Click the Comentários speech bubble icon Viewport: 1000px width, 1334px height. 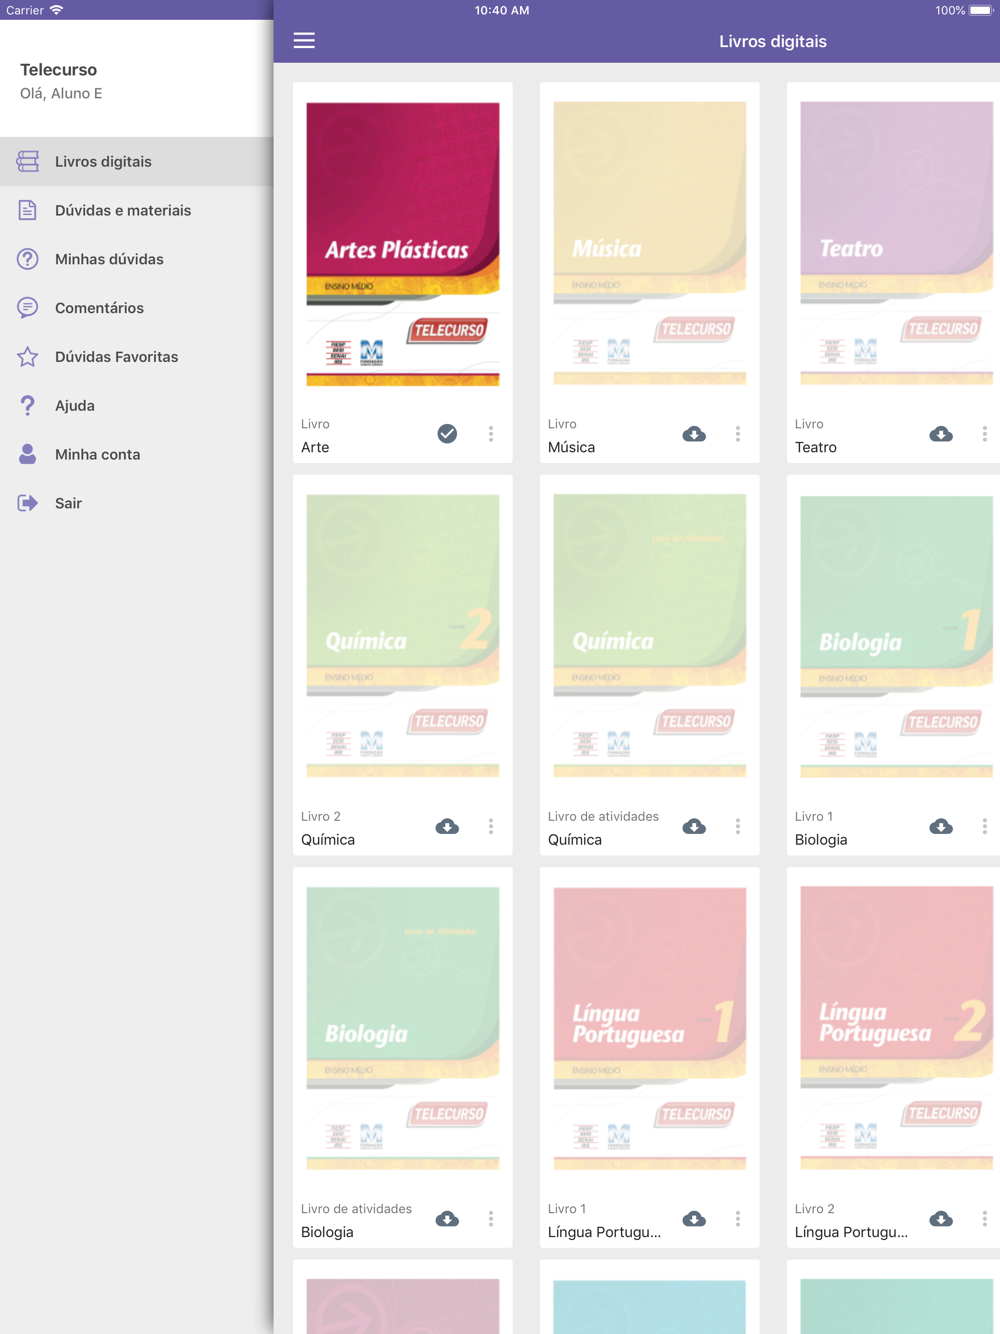point(28,307)
